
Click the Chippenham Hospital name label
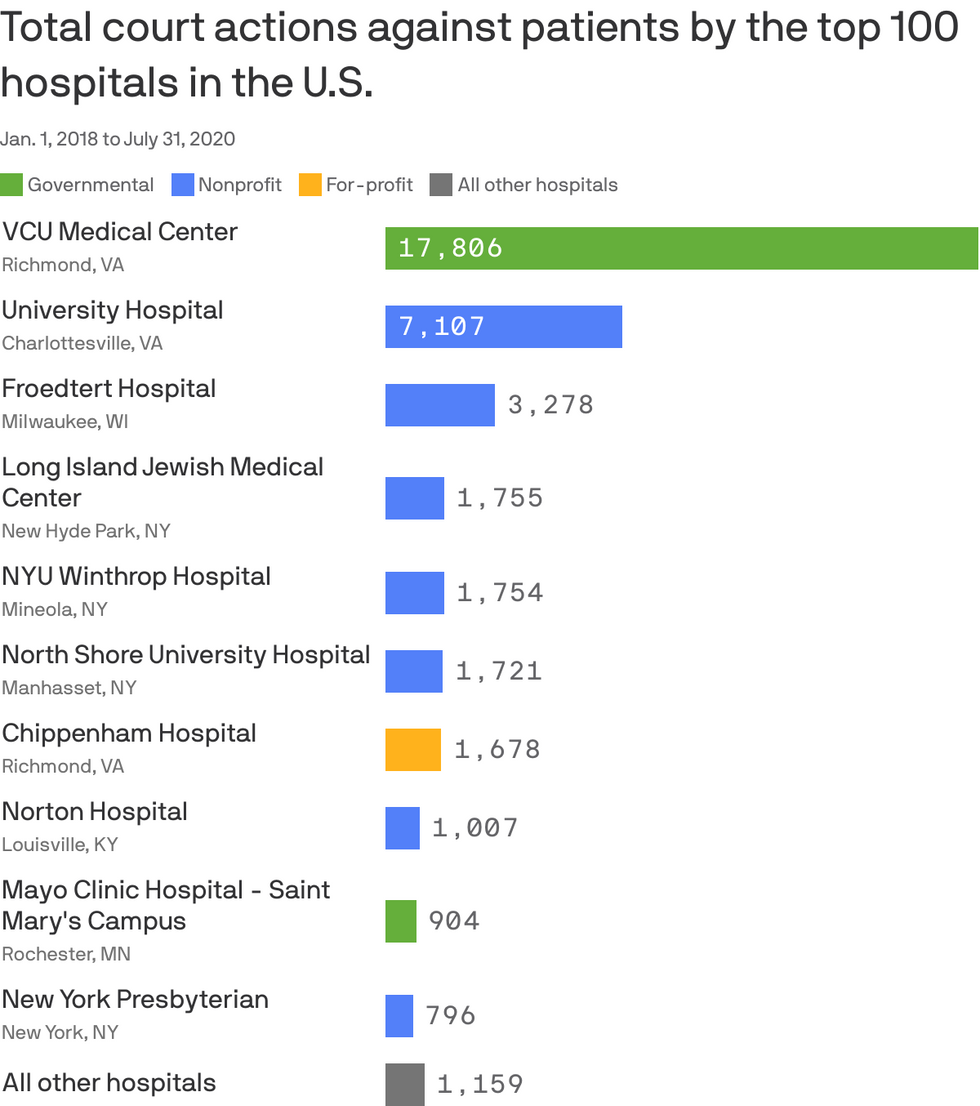[129, 734]
